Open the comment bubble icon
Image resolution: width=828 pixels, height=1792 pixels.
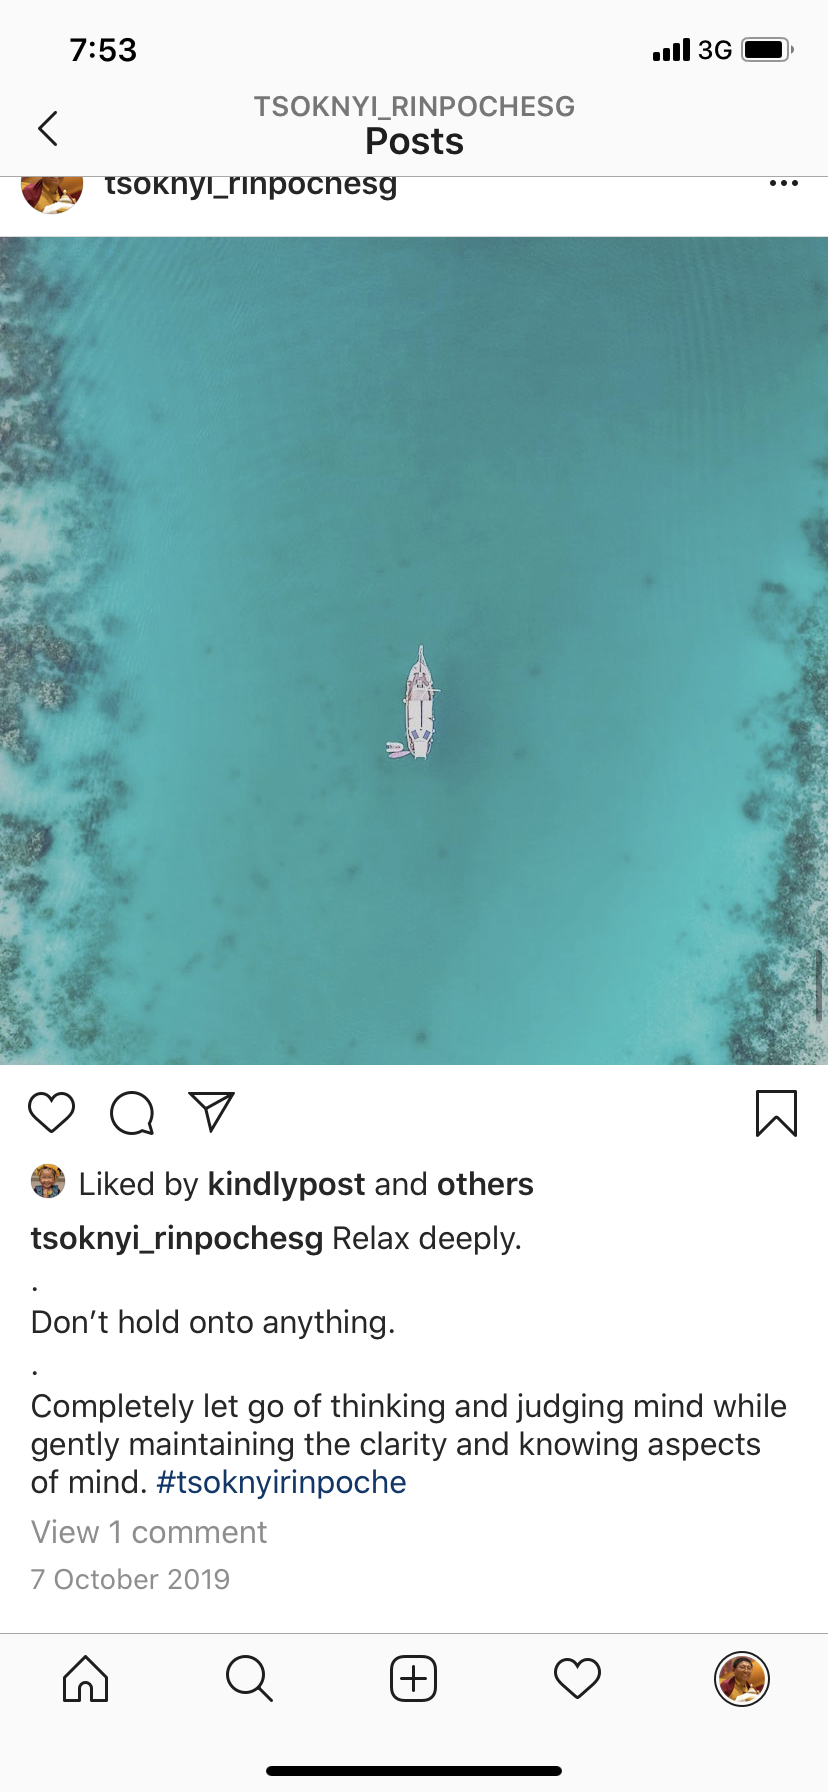pos(132,1113)
